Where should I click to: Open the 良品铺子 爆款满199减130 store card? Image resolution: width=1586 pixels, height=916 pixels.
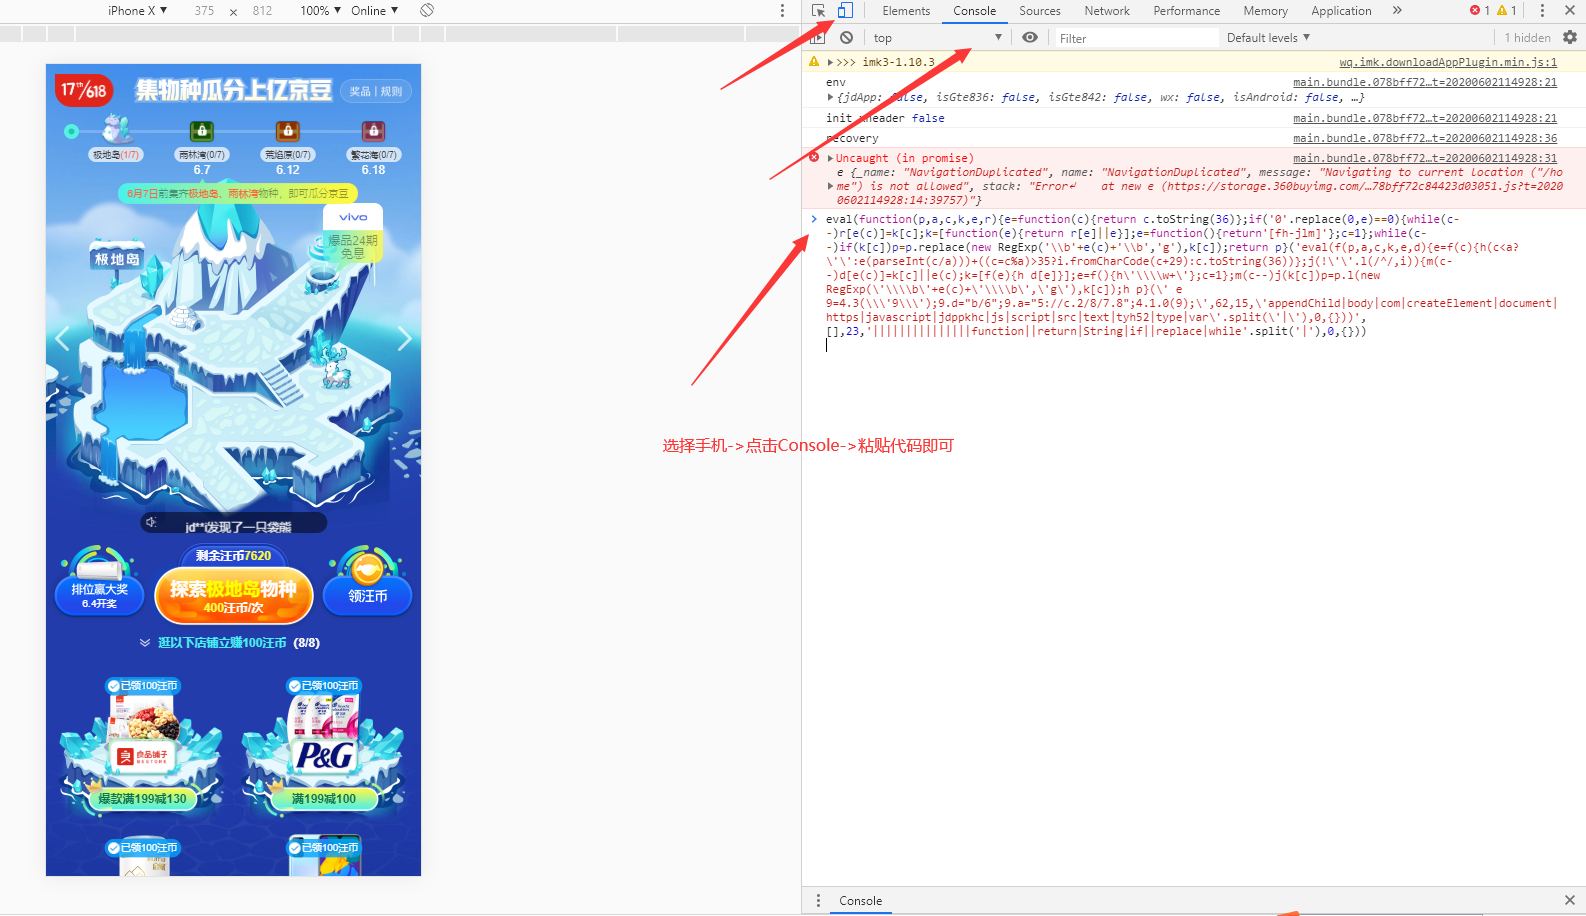[x=142, y=748]
